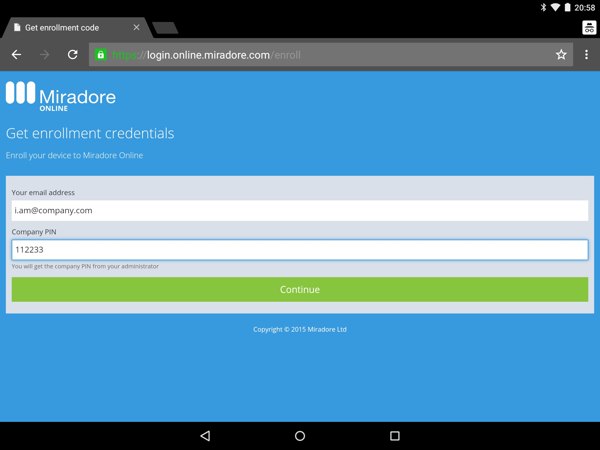Submit the form with the Continue button
The image size is (600, 450).
pyautogui.click(x=300, y=290)
